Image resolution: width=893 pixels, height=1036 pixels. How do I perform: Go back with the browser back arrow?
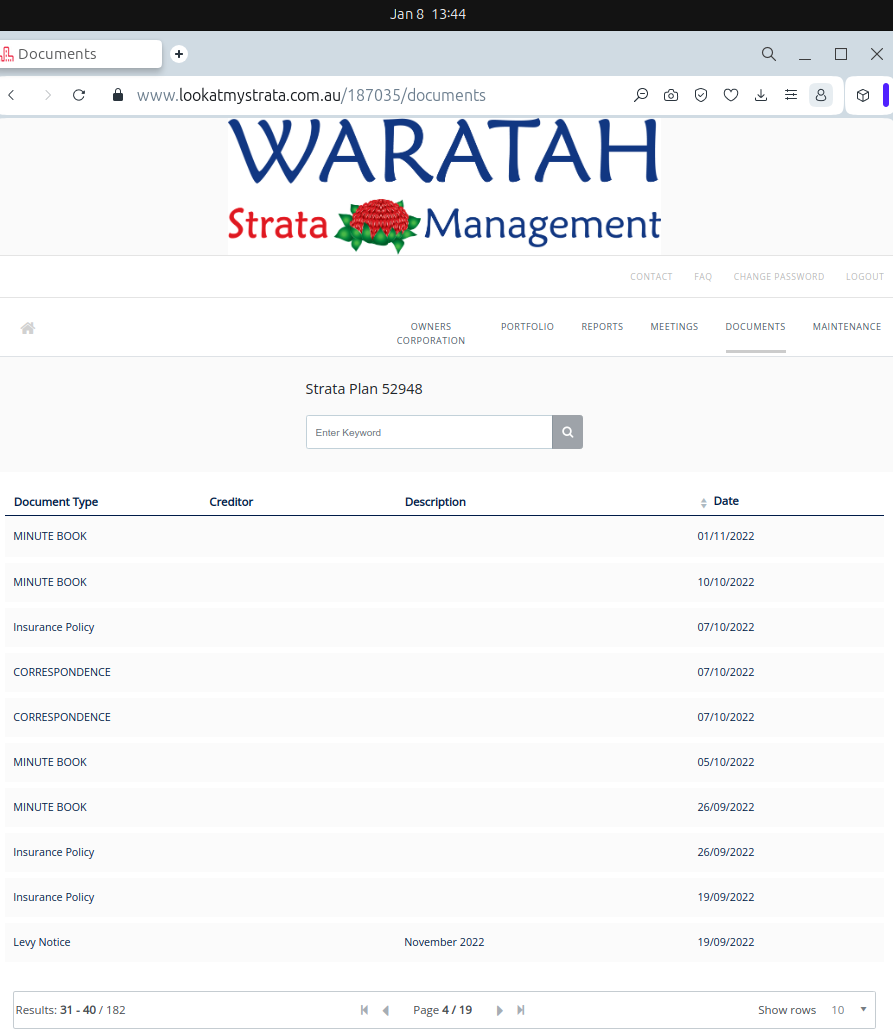(11, 95)
